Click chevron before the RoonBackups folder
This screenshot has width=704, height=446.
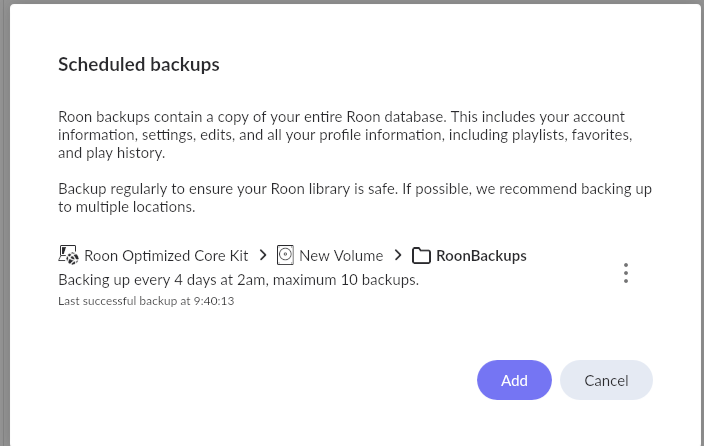398,255
